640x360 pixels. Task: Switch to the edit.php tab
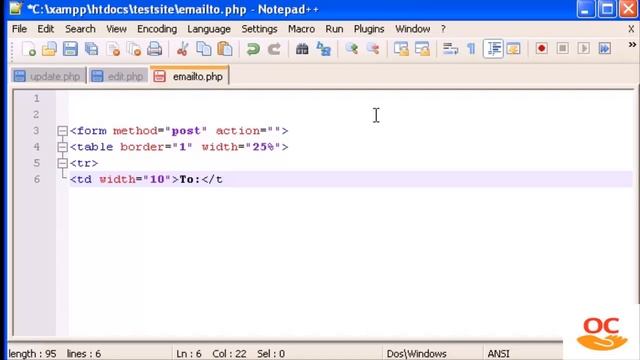point(118,76)
